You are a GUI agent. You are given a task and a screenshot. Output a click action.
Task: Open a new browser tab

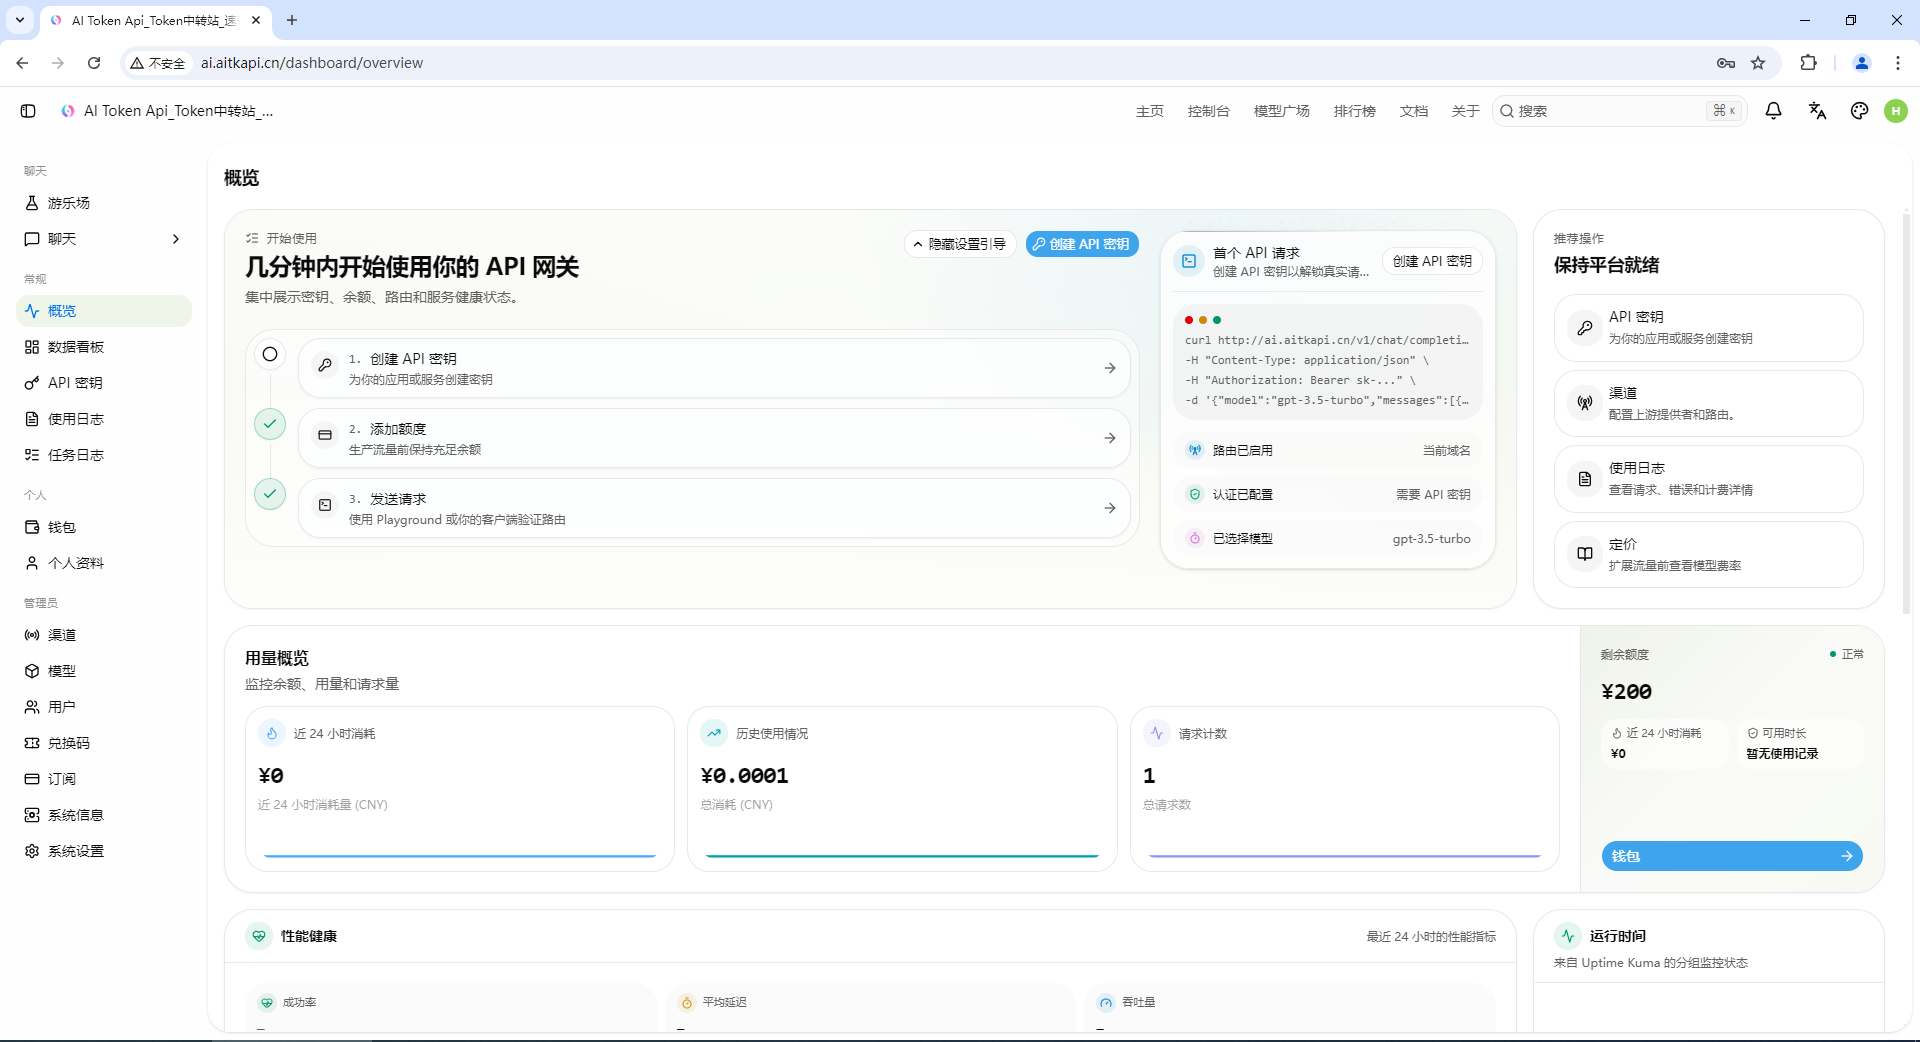point(292,20)
